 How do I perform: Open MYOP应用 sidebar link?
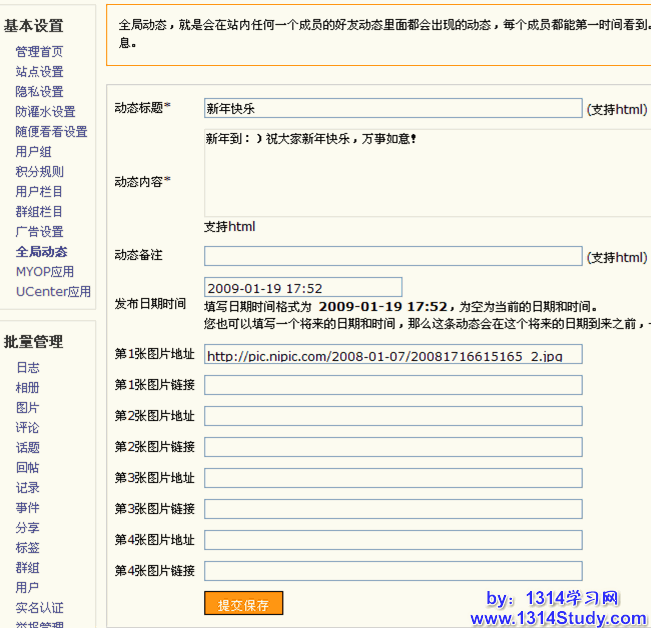(x=44, y=272)
